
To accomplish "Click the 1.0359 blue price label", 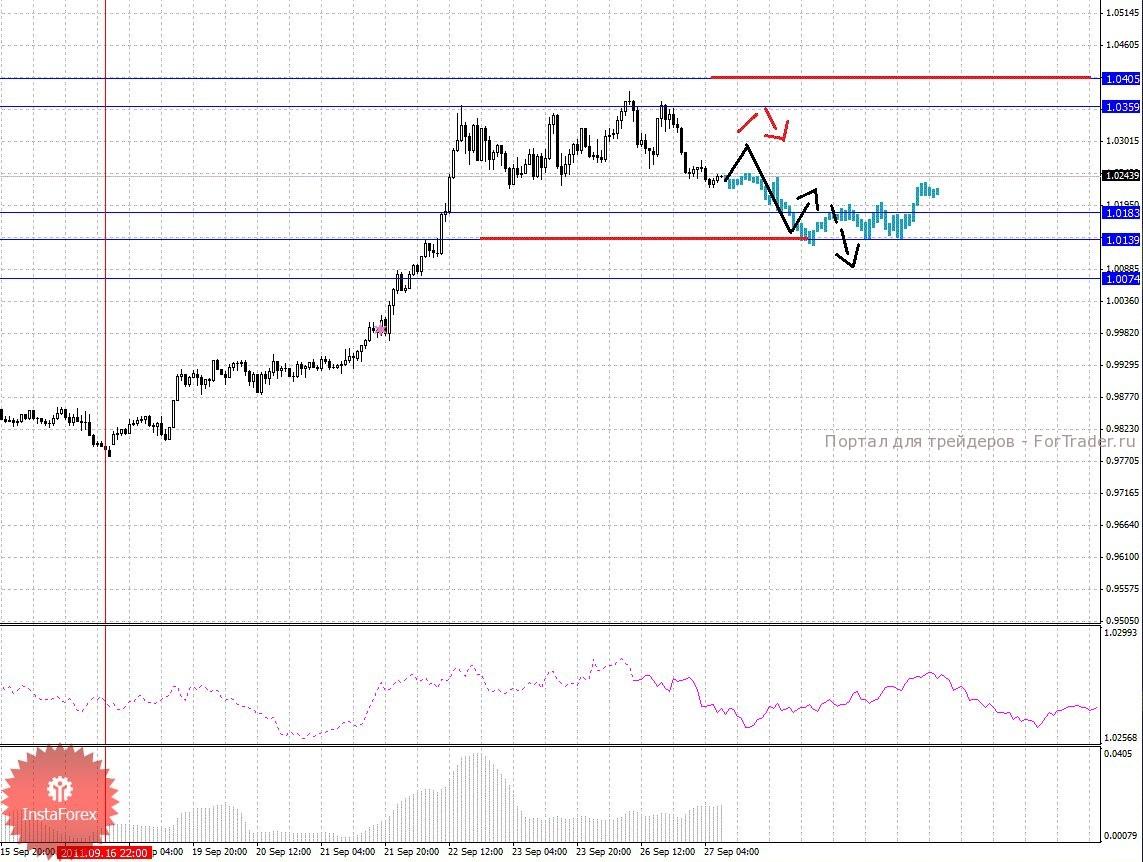I will (1122, 107).
